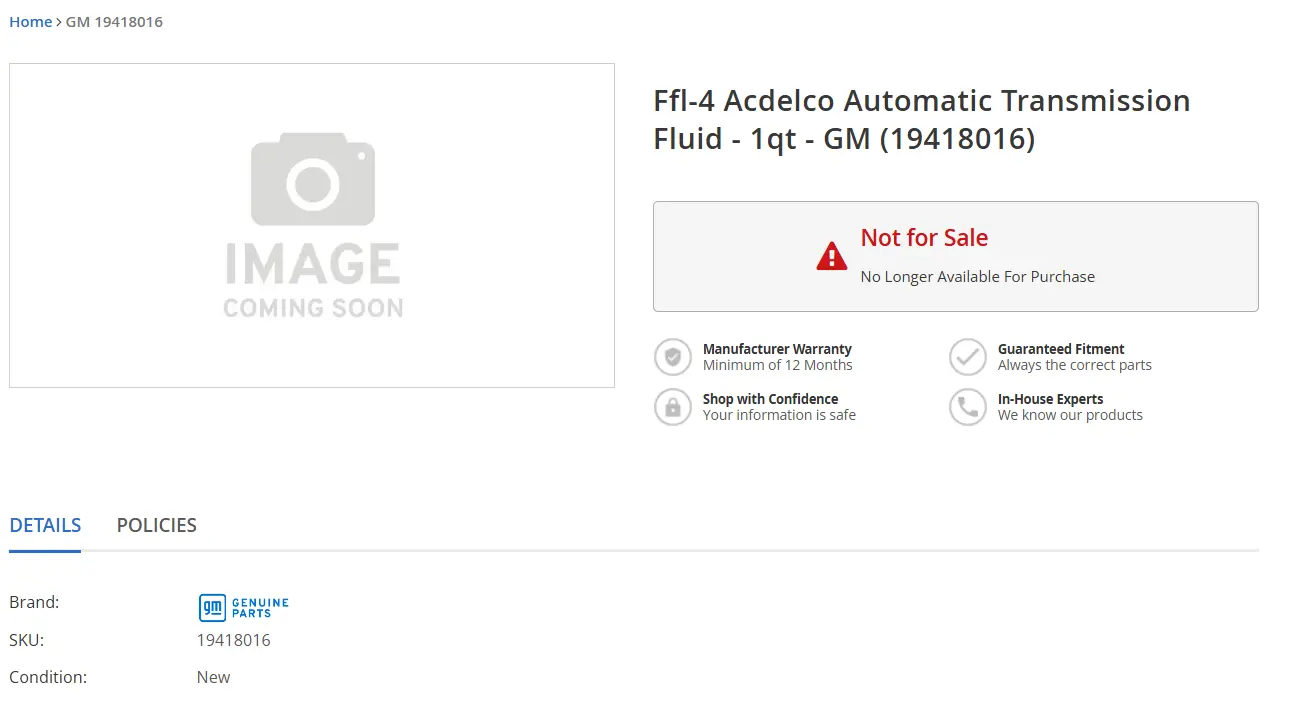Click the Shop with Confidence label
The width and height of the screenshot is (1310, 702).
click(x=770, y=399)
